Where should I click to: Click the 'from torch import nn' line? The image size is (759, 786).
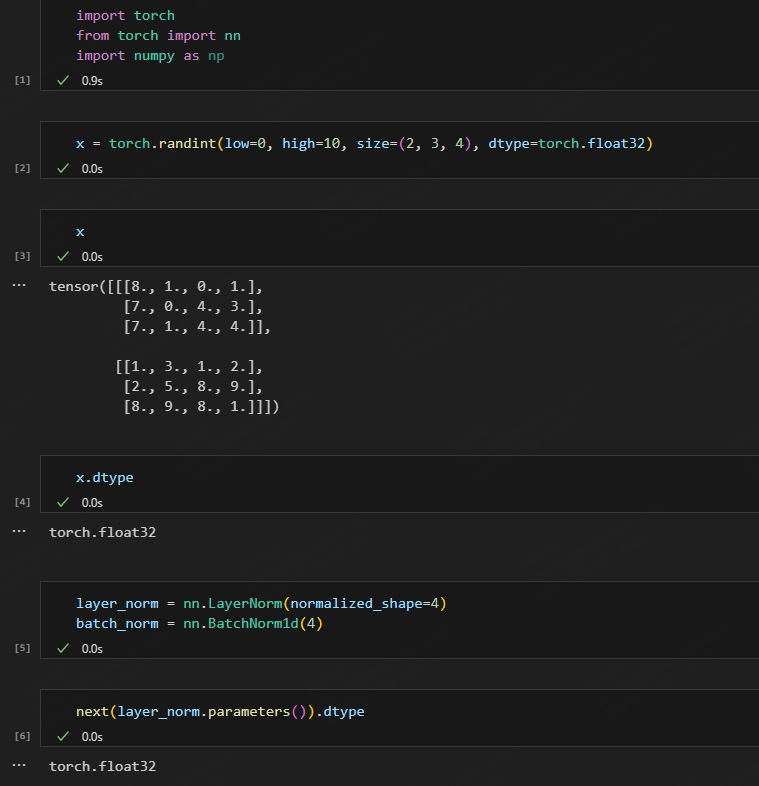click(x=158, y=36)
